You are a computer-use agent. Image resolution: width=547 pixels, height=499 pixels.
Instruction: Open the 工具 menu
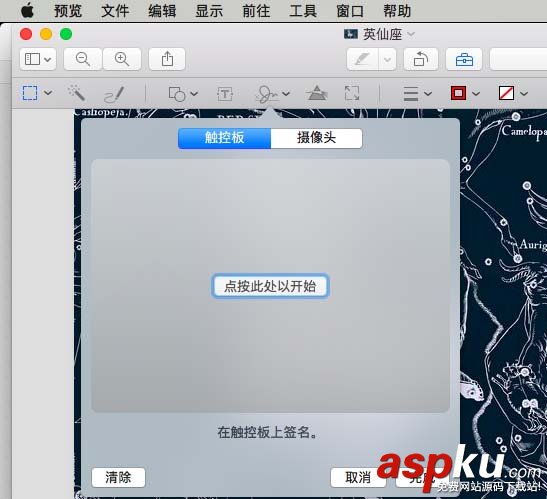(303, 11)
